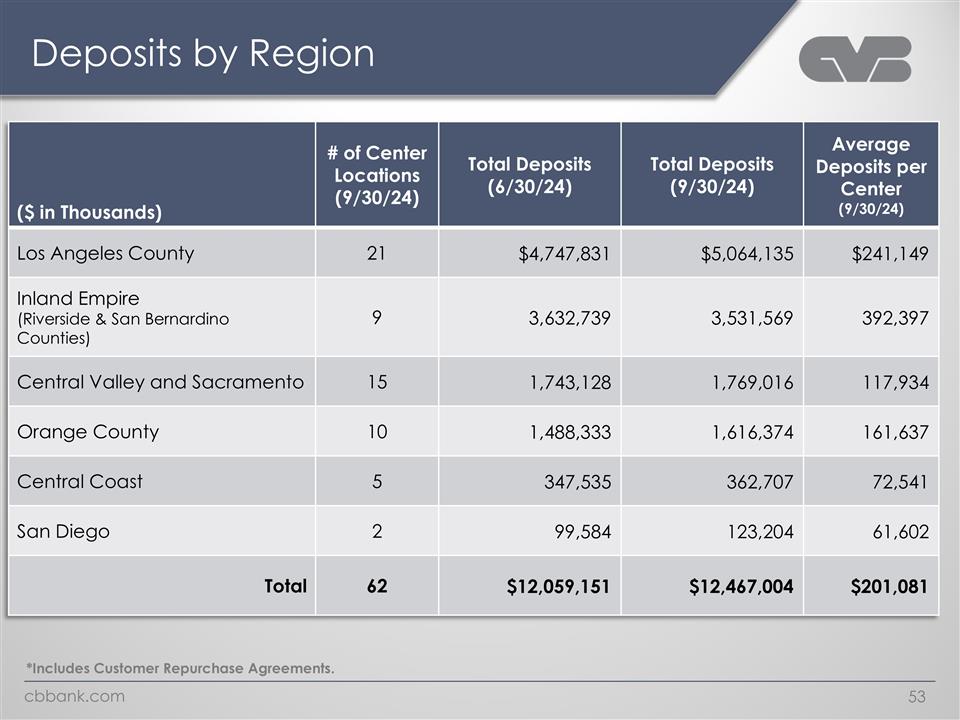Click the Customer Repurchase Agreements footnote
This screenshot has height=720, width=960.
(180, 668)
